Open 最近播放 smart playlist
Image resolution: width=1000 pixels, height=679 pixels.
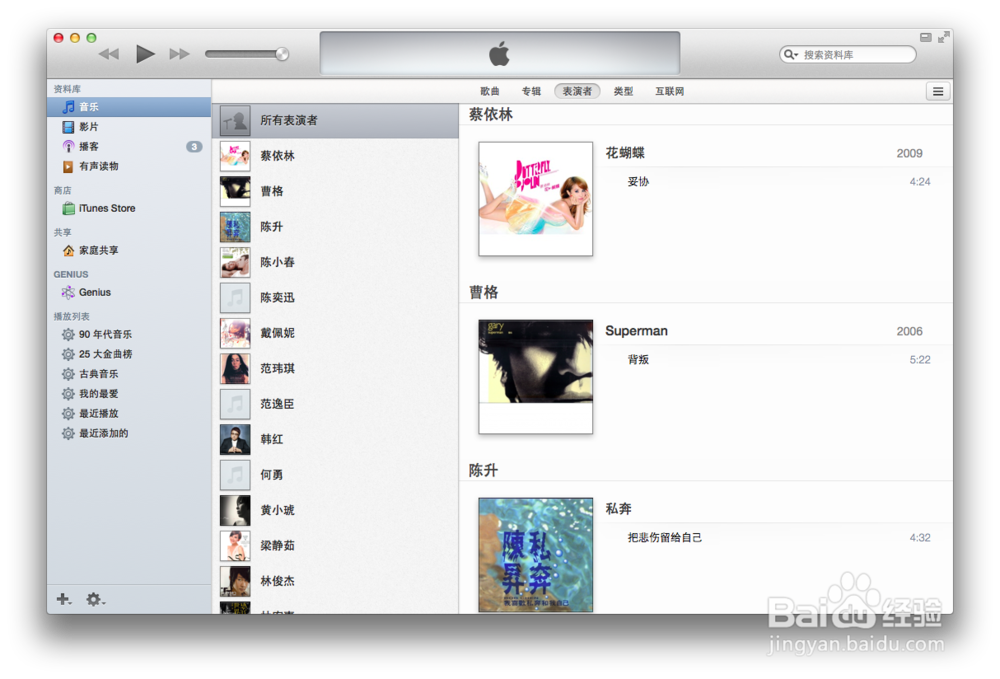tap(129, 413)
